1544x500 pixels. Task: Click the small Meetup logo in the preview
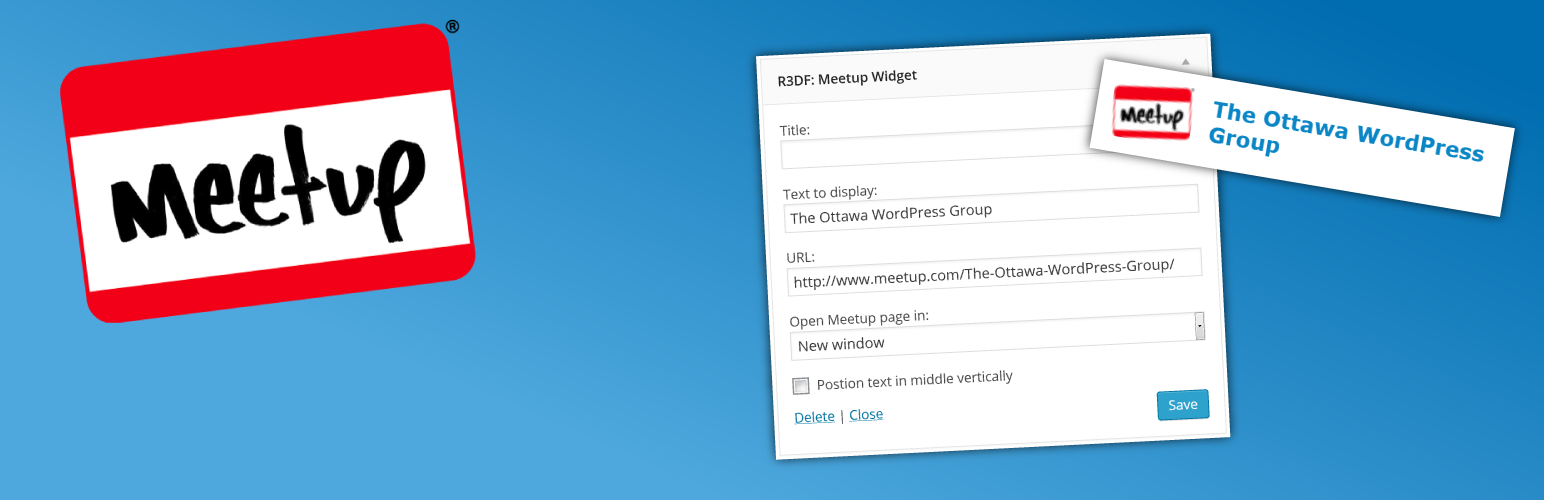pyautogui.click(x=1153, y=112)
